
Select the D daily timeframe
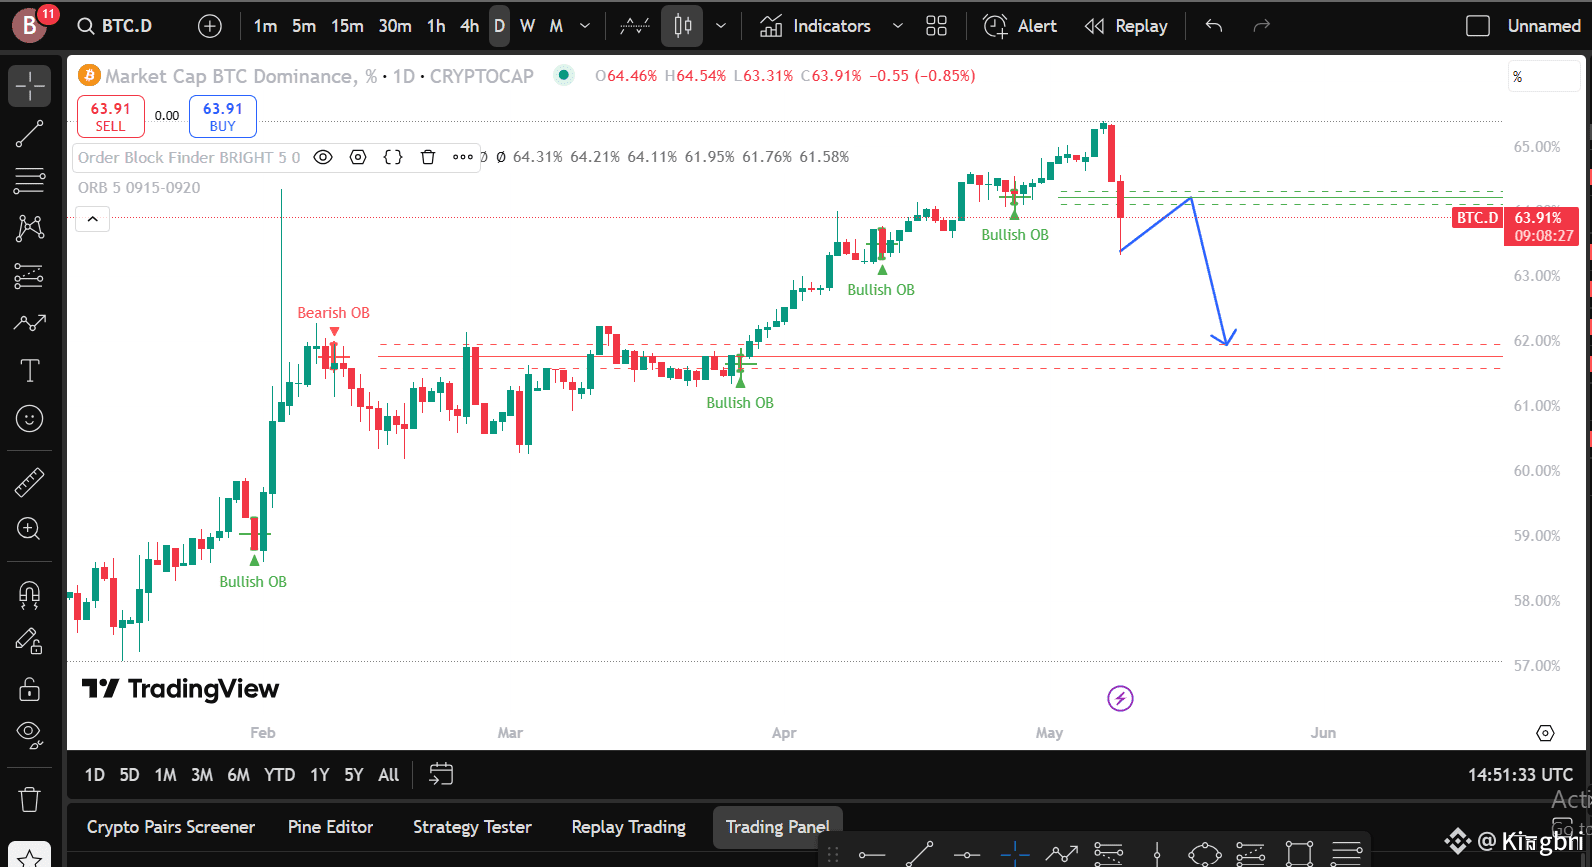pos(500,26)
